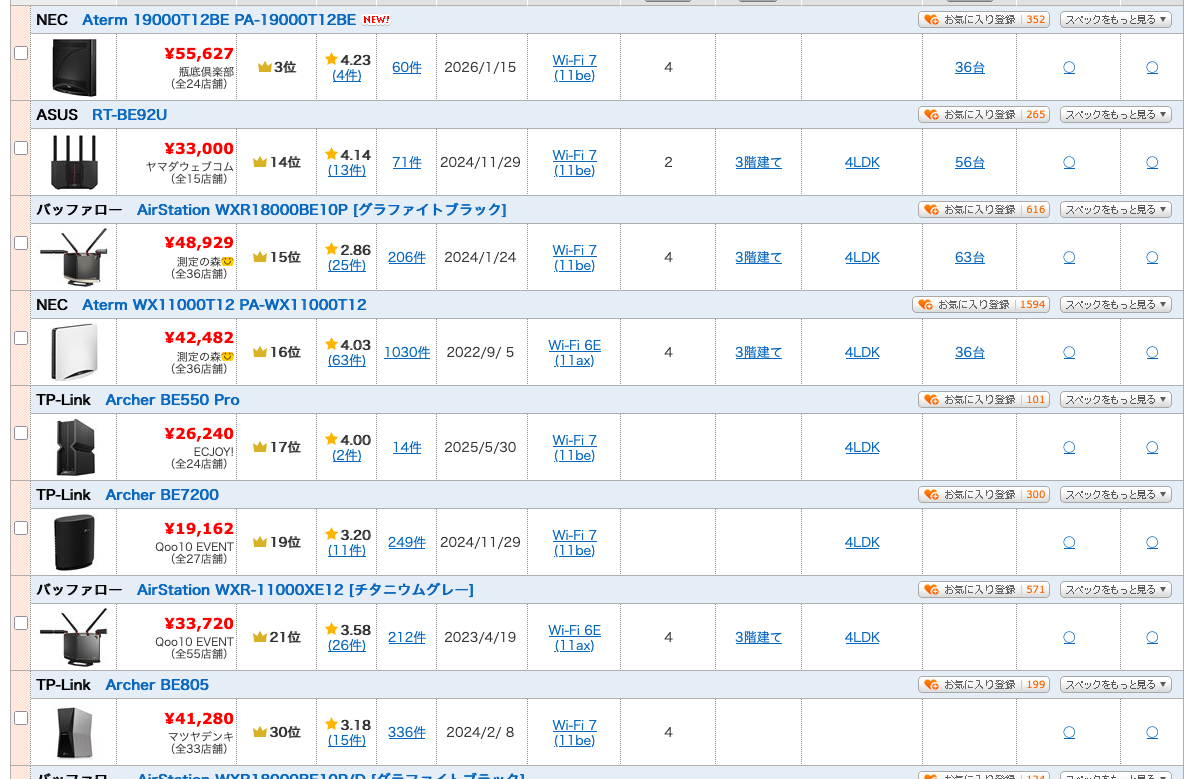This screenshot has width=1186, height=779.
Task: Open the Aterm WX11000T12 white router image
Action: (74, 352)
